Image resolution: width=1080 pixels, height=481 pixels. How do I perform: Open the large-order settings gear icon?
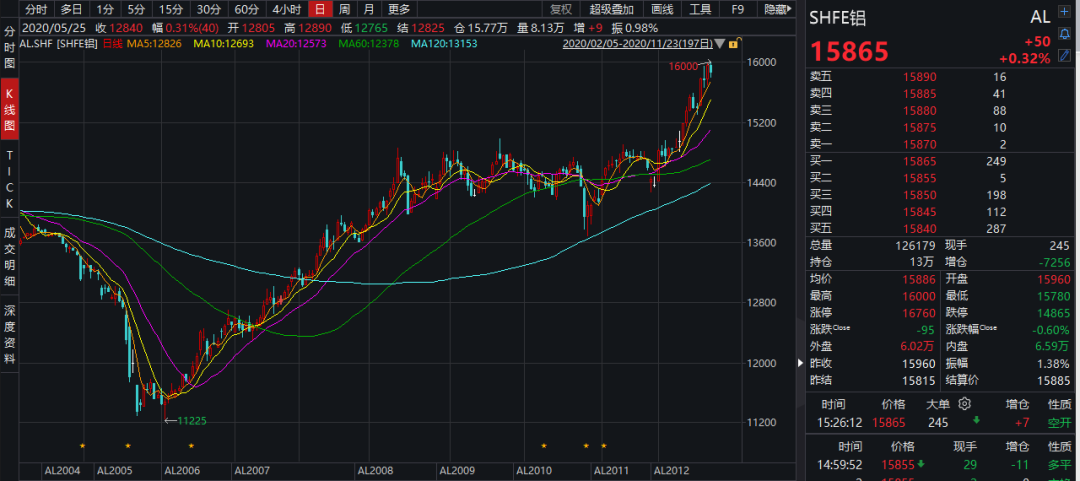tap(964, 404)
